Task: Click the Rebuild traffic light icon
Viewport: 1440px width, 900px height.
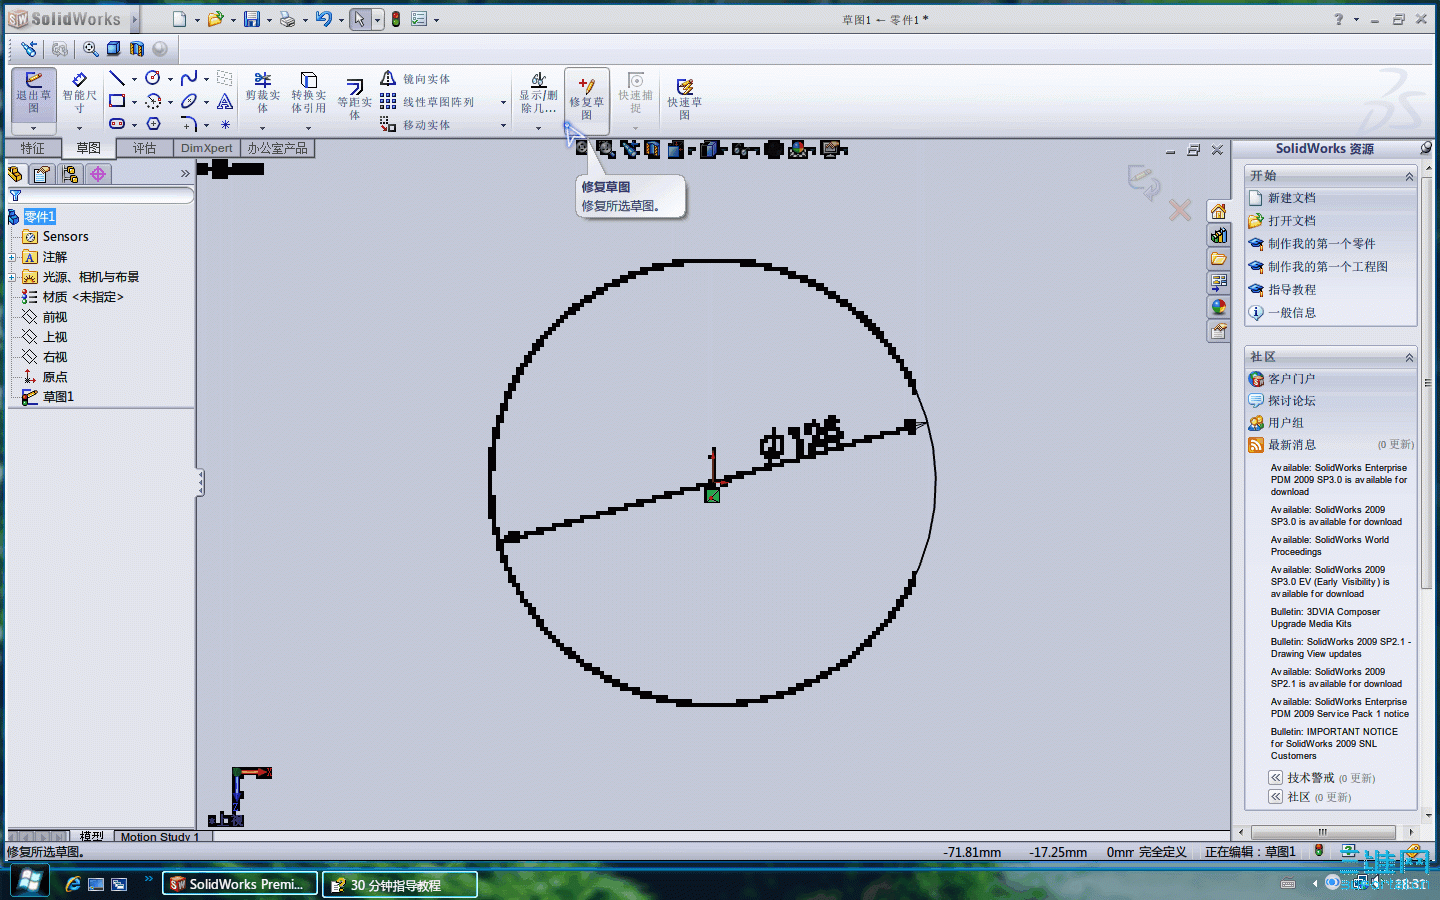Action: click(396, 19)
